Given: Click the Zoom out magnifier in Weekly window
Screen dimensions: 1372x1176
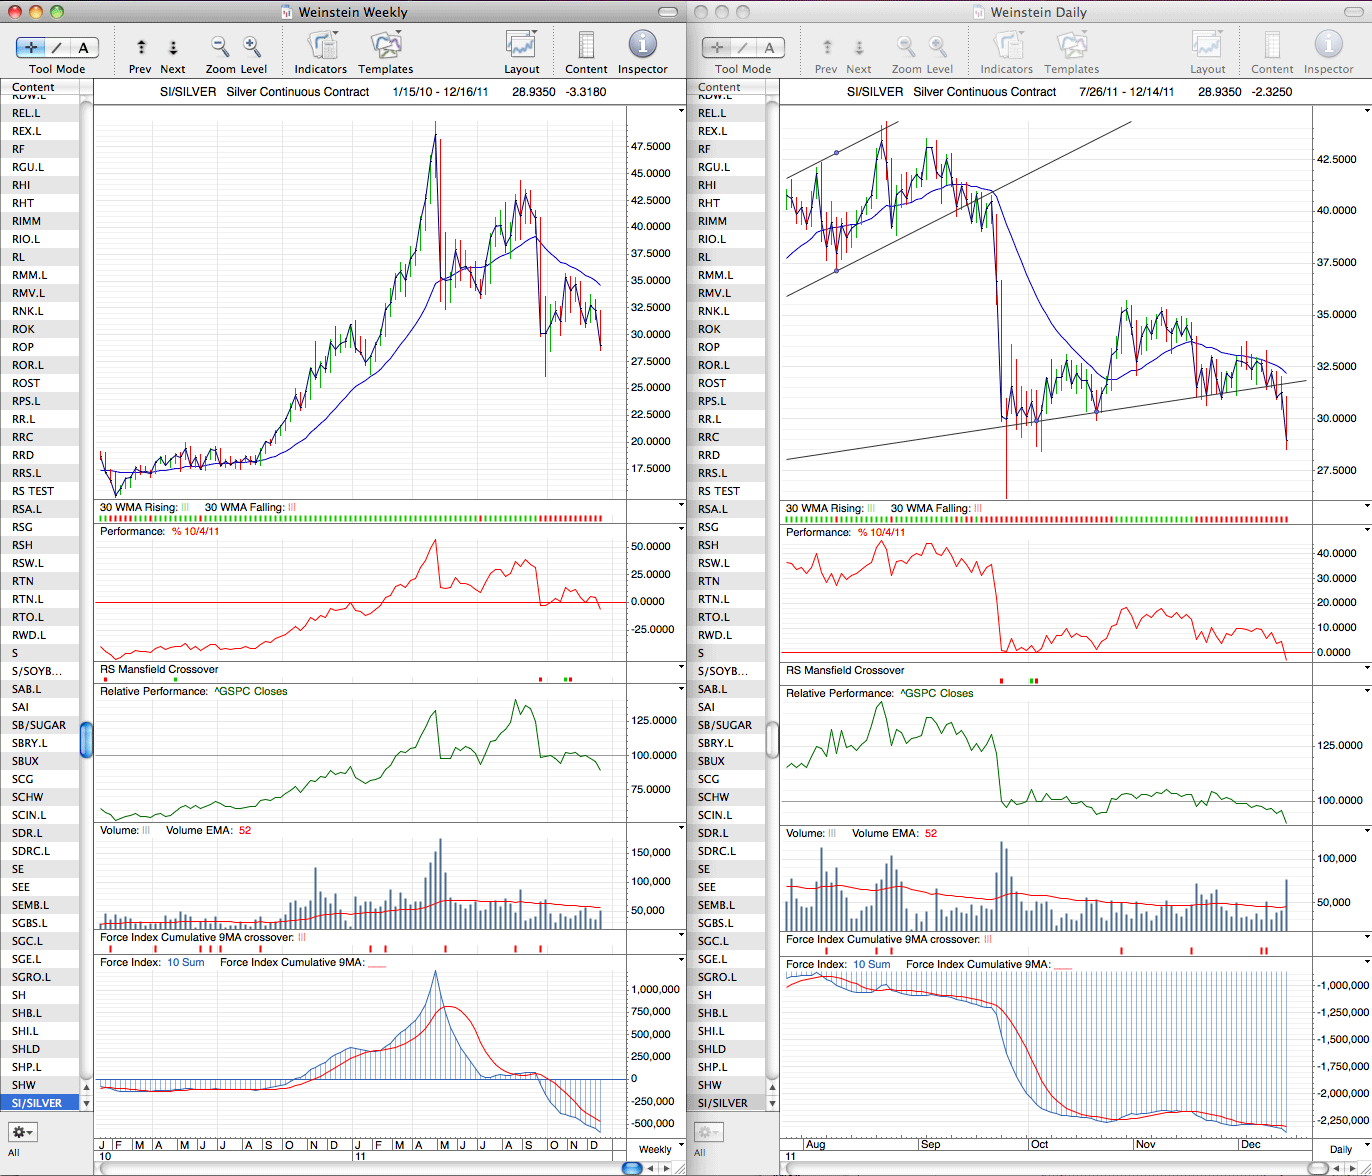Looking at the screenshot, I should pos(220,46).
